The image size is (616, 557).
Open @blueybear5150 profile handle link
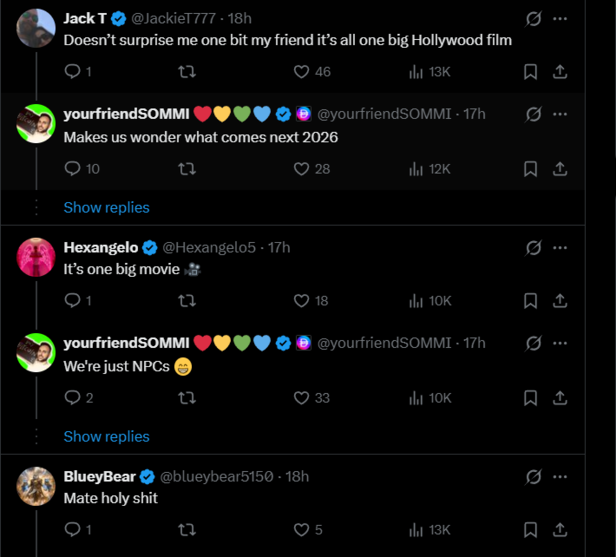216,476
